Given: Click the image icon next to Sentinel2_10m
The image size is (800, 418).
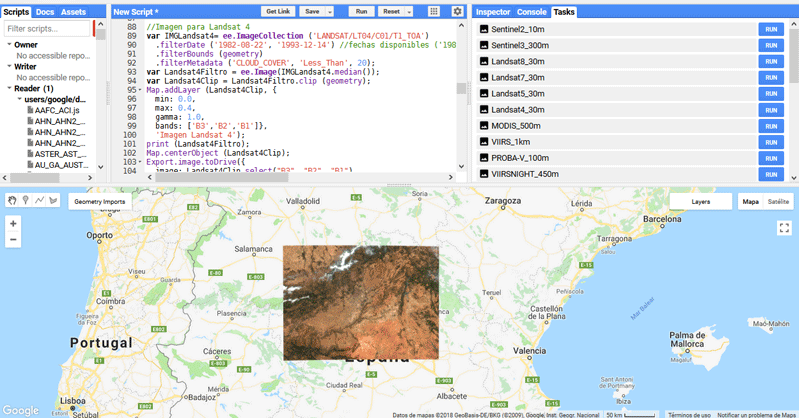Looking at the screenshot, I should pyautogui.click(x=484, y=30).
